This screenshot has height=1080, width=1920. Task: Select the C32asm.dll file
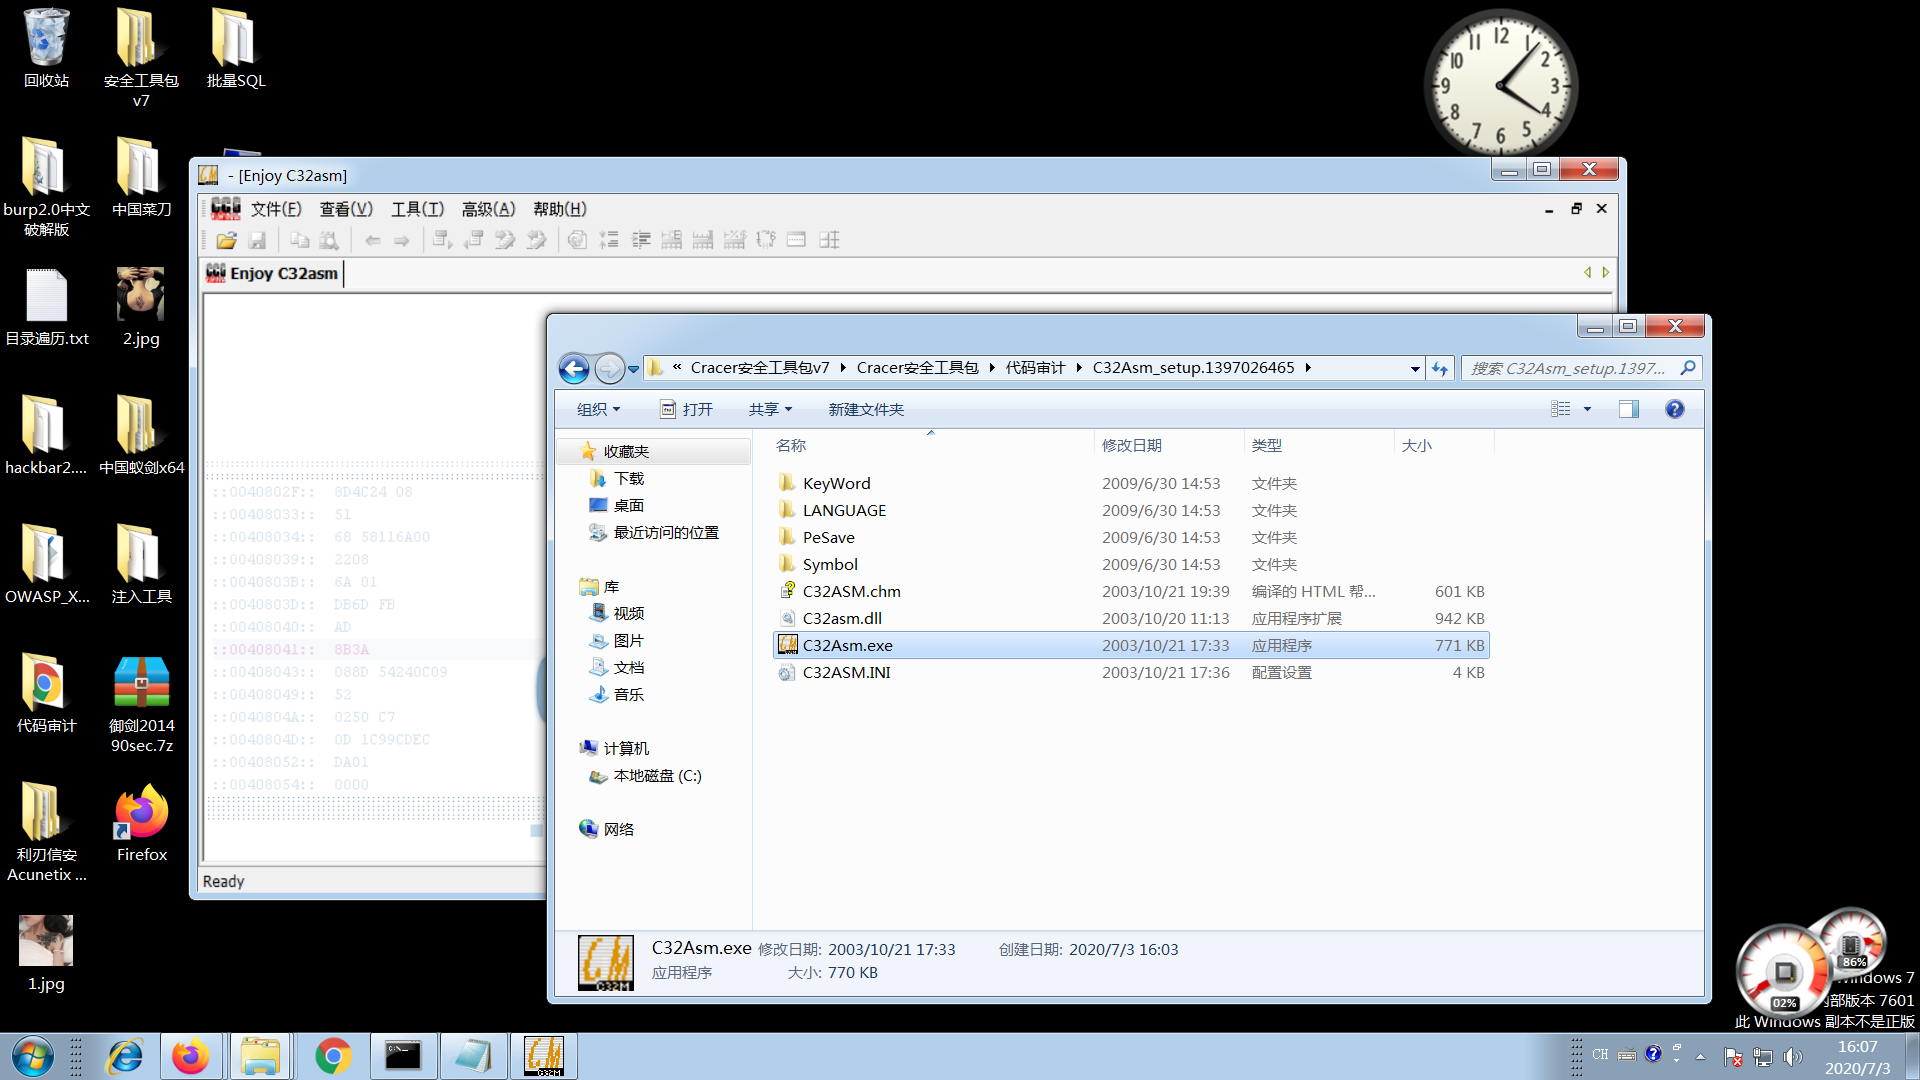tap(842, 618)
